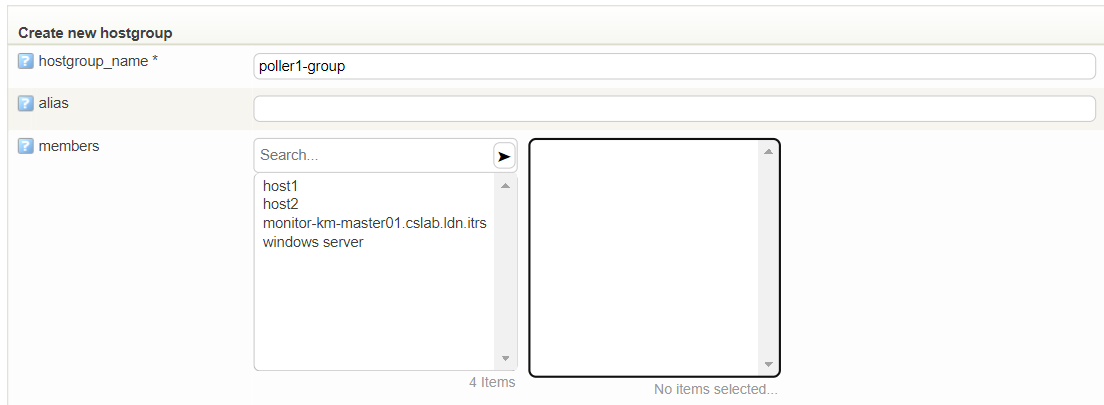1104x405 pixels.
Task: Click the alias label text
Action: pos(54,103)
